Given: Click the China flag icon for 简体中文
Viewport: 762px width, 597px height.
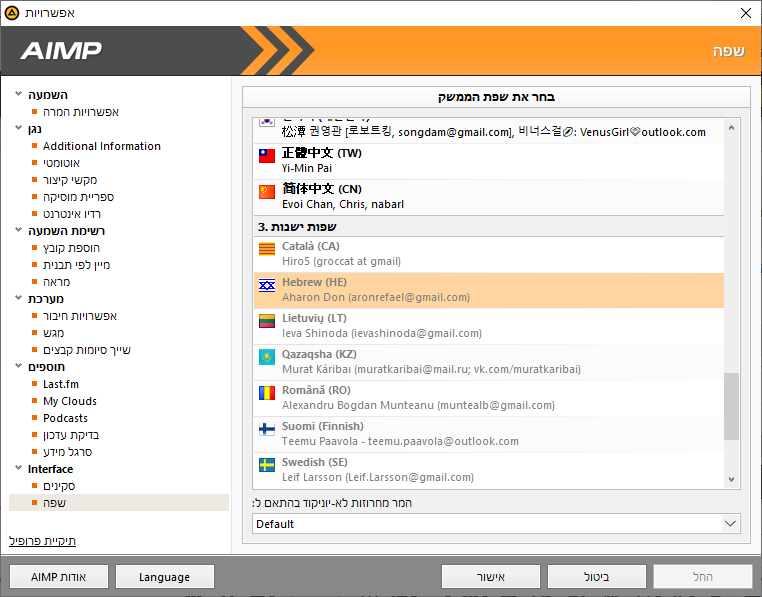Looking at the screenshot, I should point(267,192).
